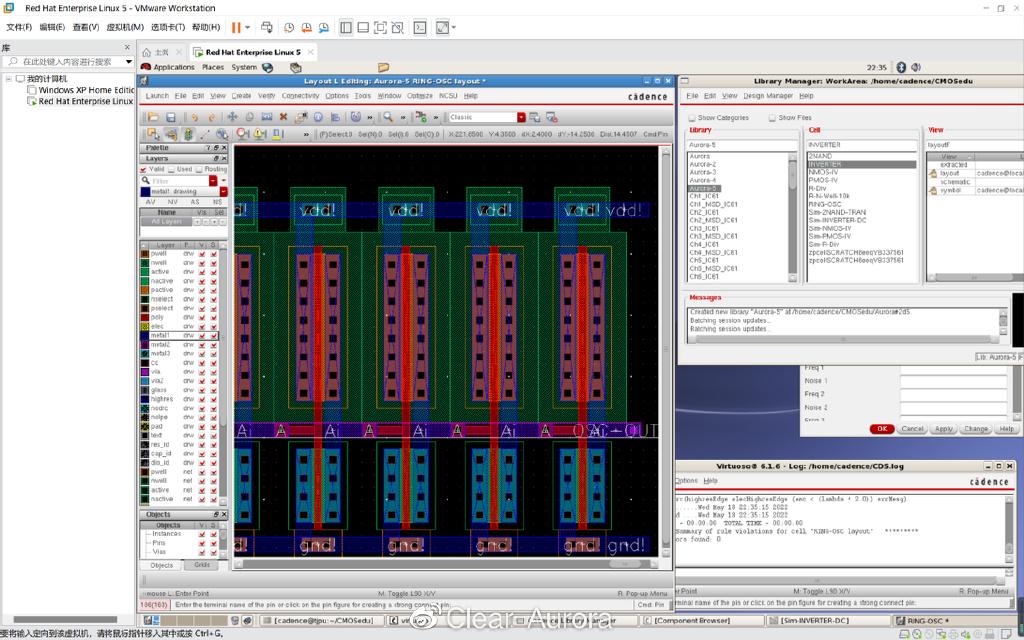The image size is (1024, 640).
Task: Click the Create Instance icon with green plus
Action: coord(421,118)
